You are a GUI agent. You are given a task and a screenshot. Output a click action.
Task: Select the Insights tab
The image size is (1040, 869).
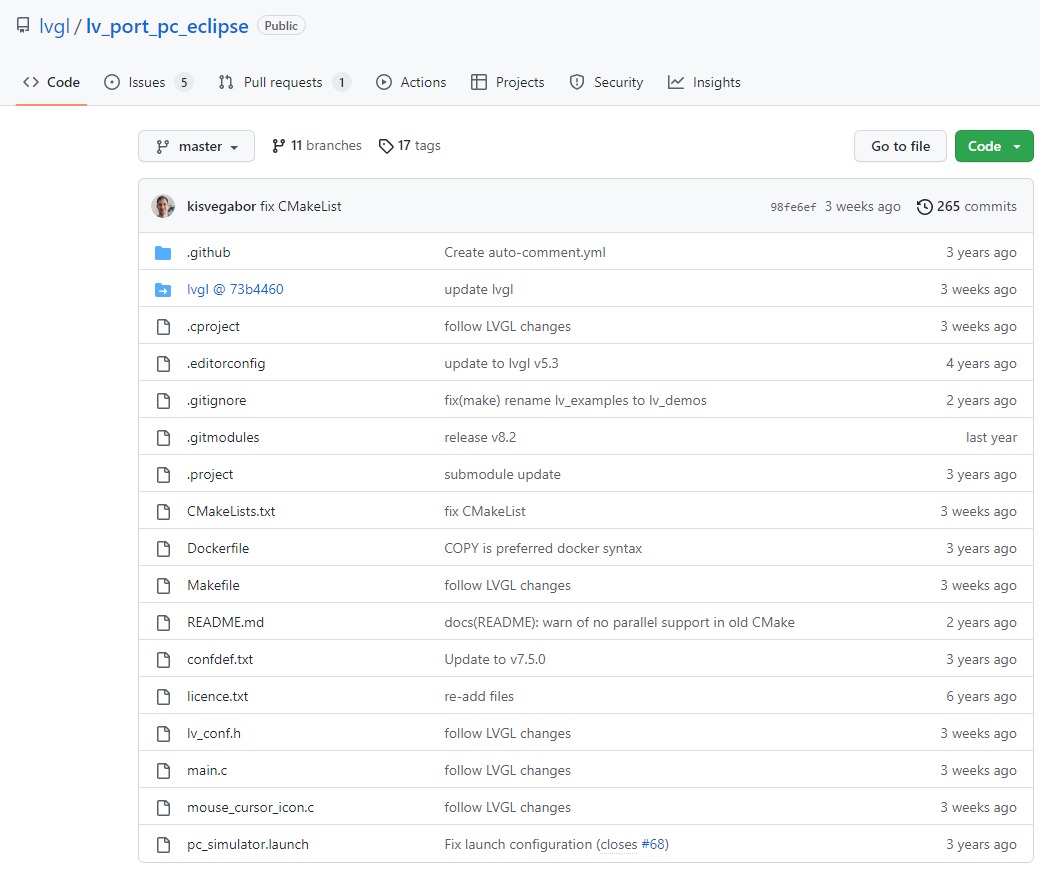pyautogui.click(x=705, y=83)
